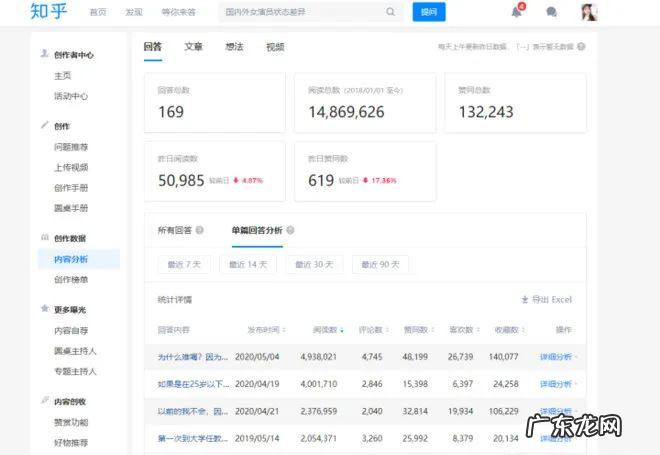This screenshot has width=660, height=455.
Task: Open 好物推荐 in the sidebar
Action: point(71,442)
